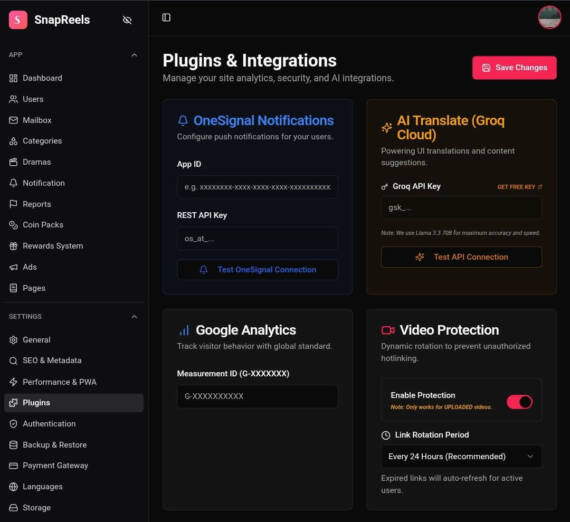Open Rewards System settings
Viewport: 570px width, 522px height.
coord(74,246)
